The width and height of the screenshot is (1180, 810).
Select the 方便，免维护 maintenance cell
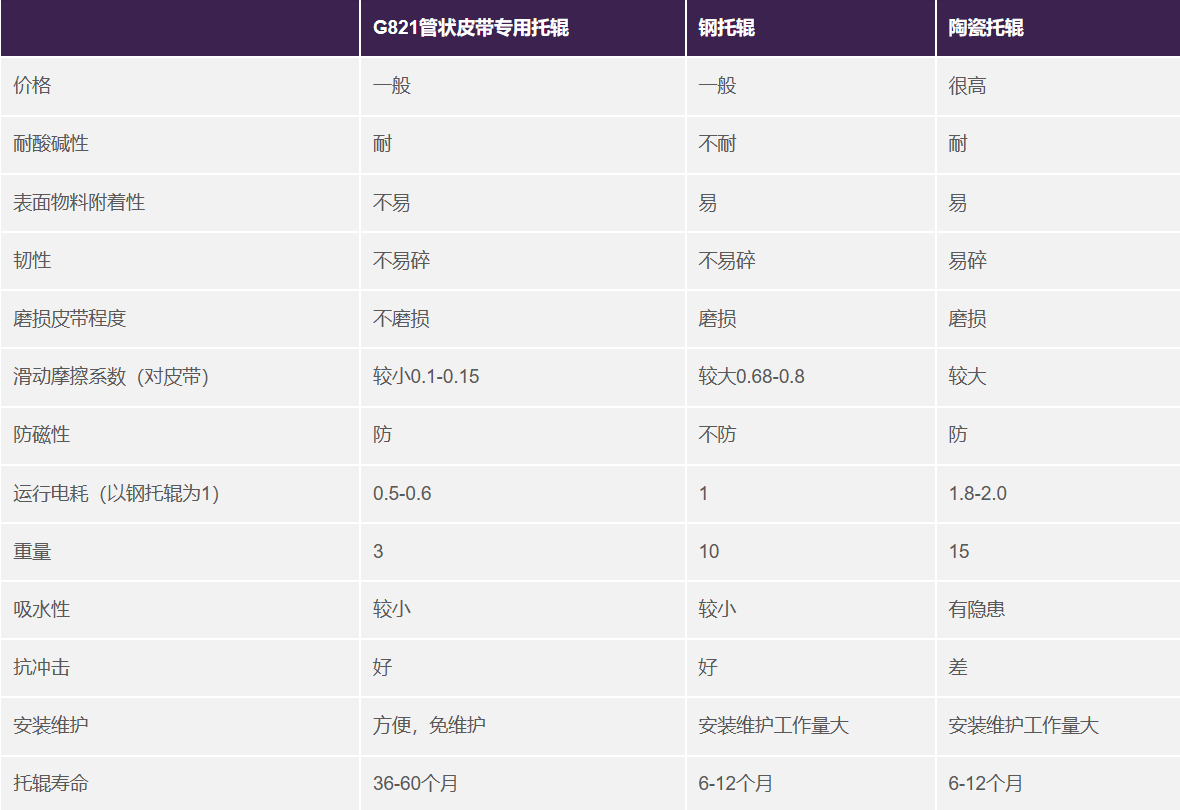tap(429, 725)
